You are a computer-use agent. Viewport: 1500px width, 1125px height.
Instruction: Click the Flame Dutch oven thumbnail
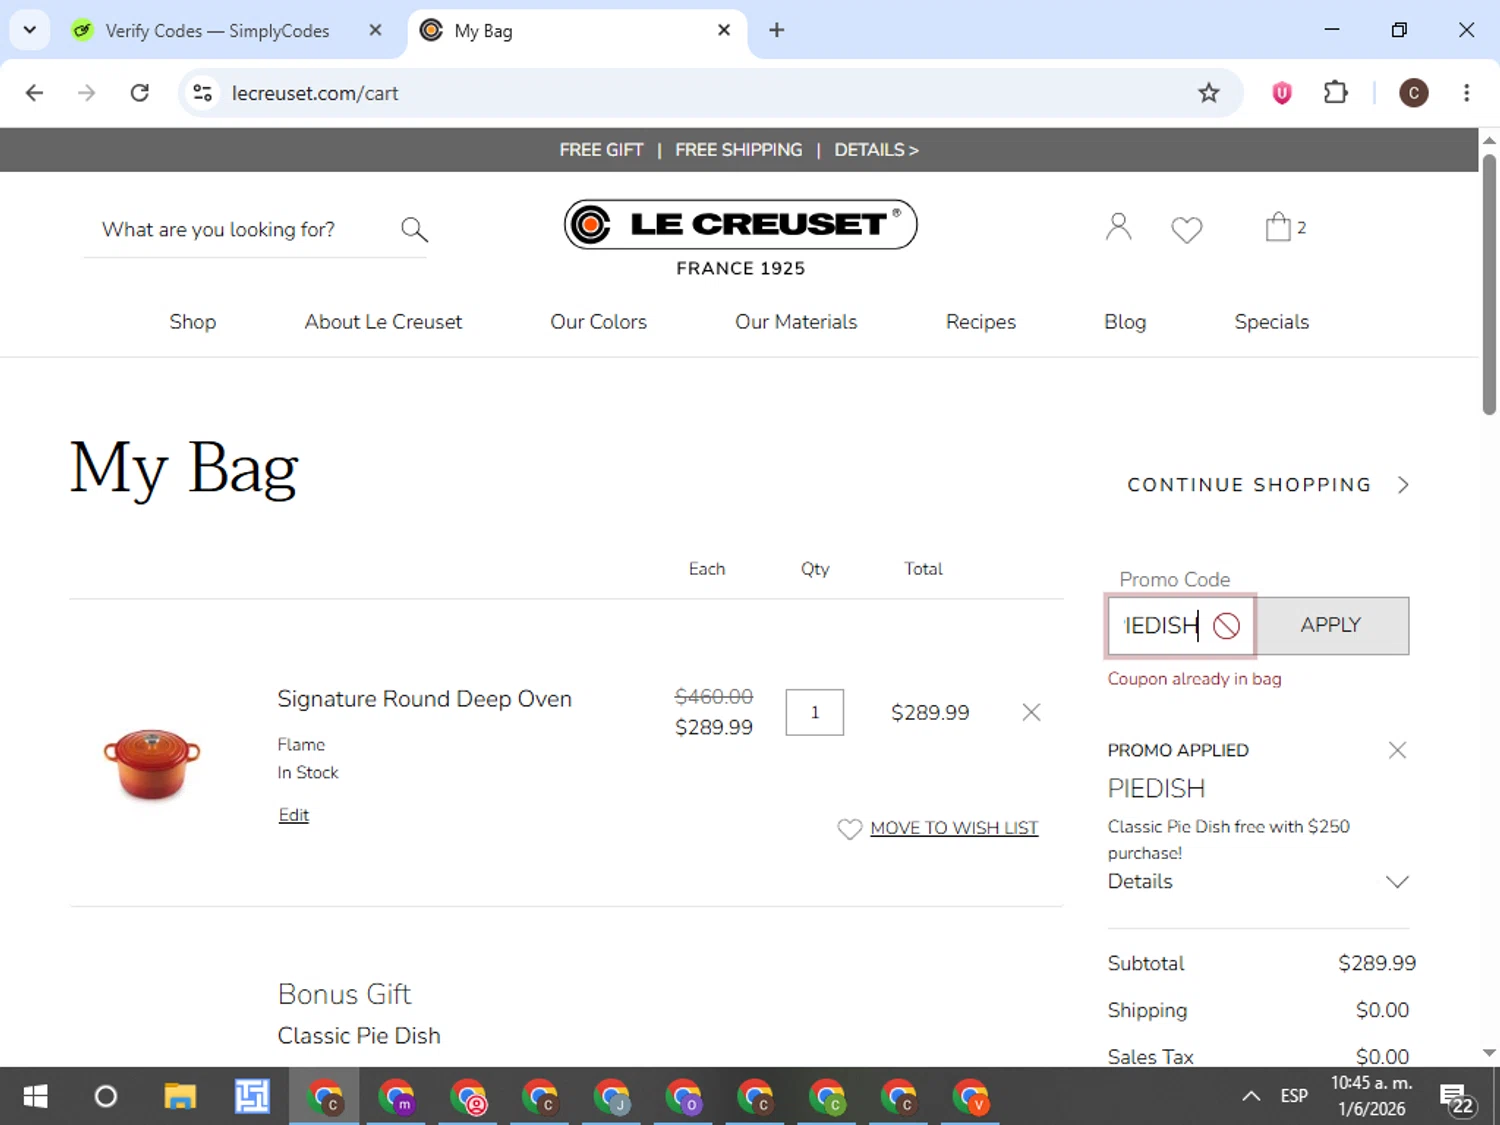[x=152, y=763]
